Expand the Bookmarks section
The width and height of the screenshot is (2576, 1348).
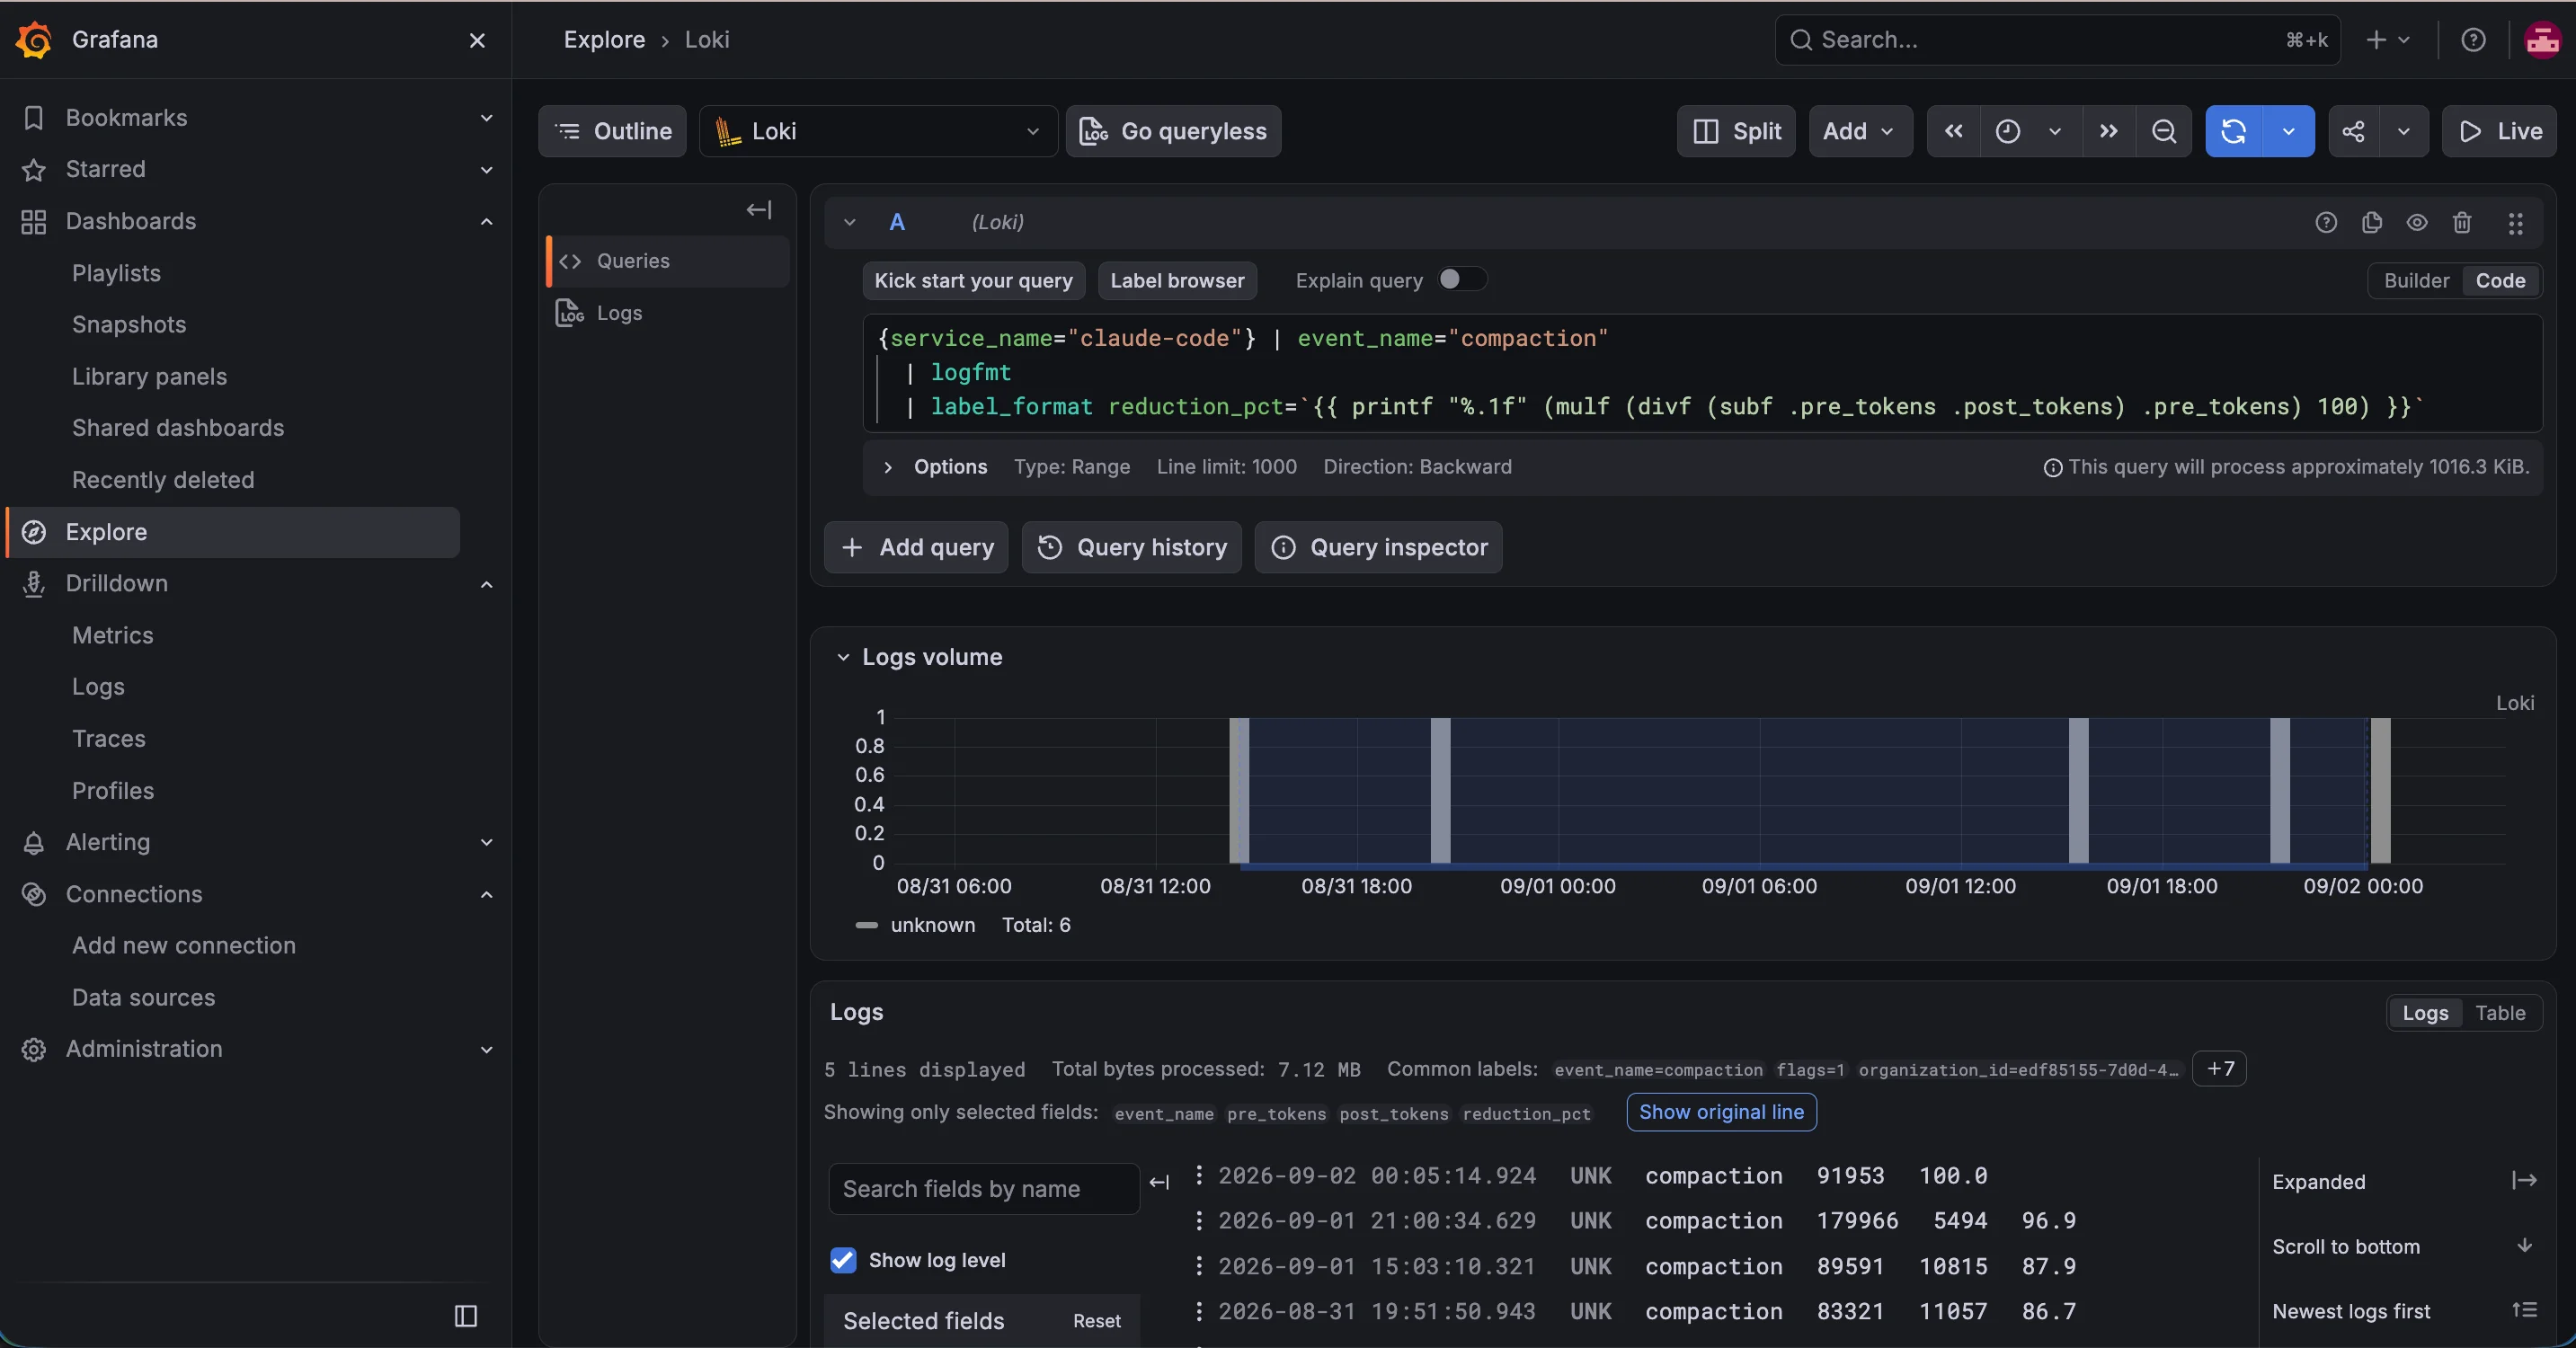point(486,118)
